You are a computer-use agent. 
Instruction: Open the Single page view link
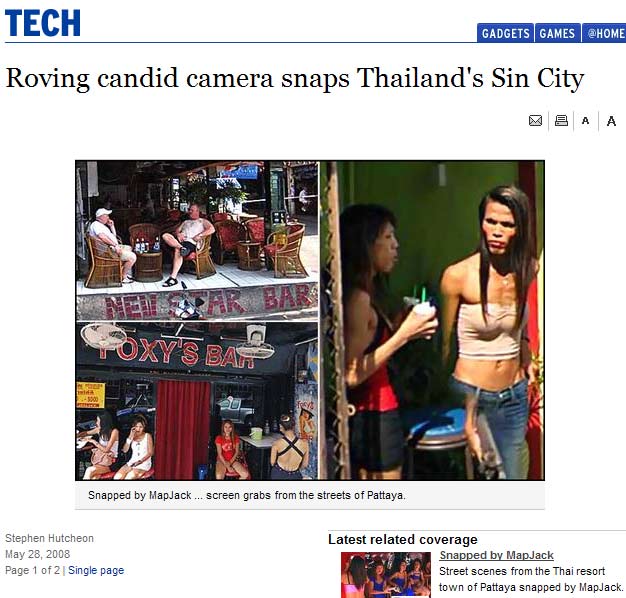96,570
